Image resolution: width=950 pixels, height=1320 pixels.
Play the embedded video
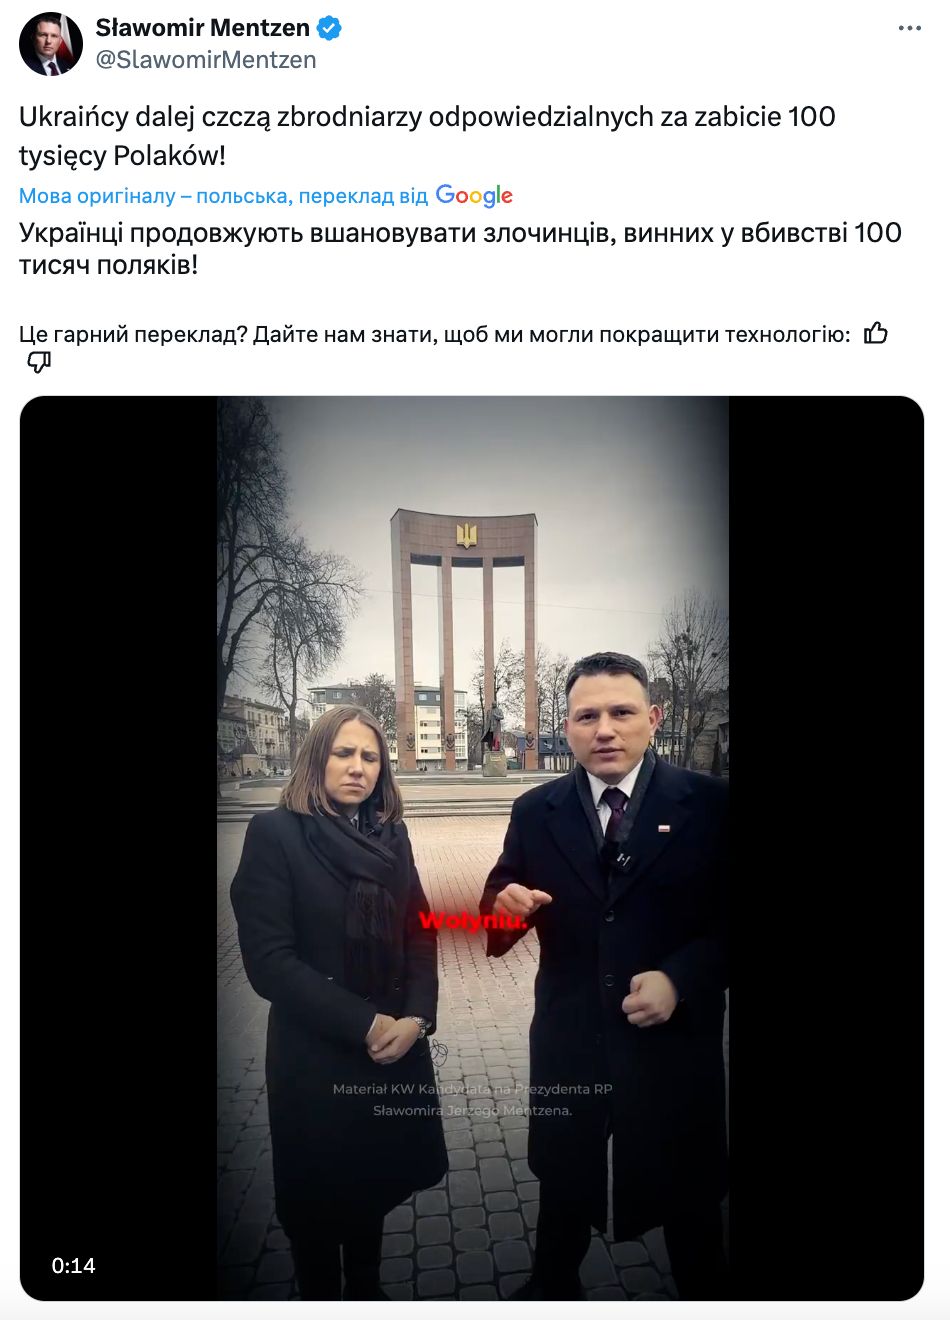pyautogui.click(x=472, y=848)
